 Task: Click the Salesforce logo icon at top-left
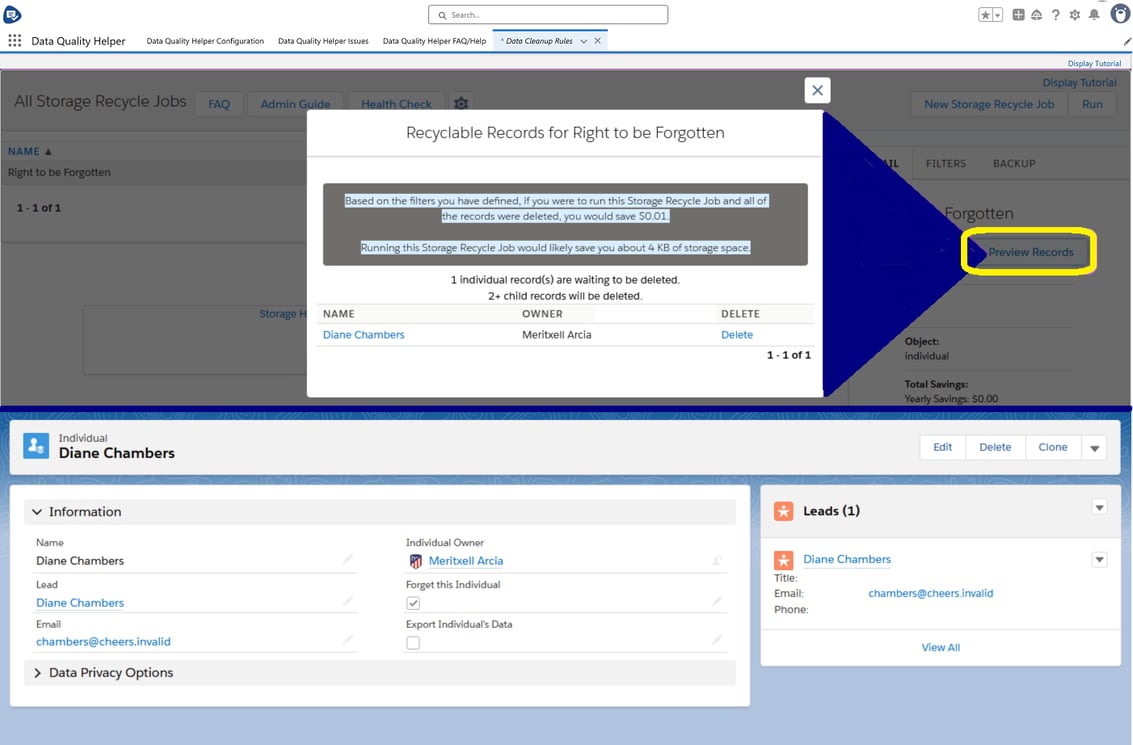click(x=12, y=14)
